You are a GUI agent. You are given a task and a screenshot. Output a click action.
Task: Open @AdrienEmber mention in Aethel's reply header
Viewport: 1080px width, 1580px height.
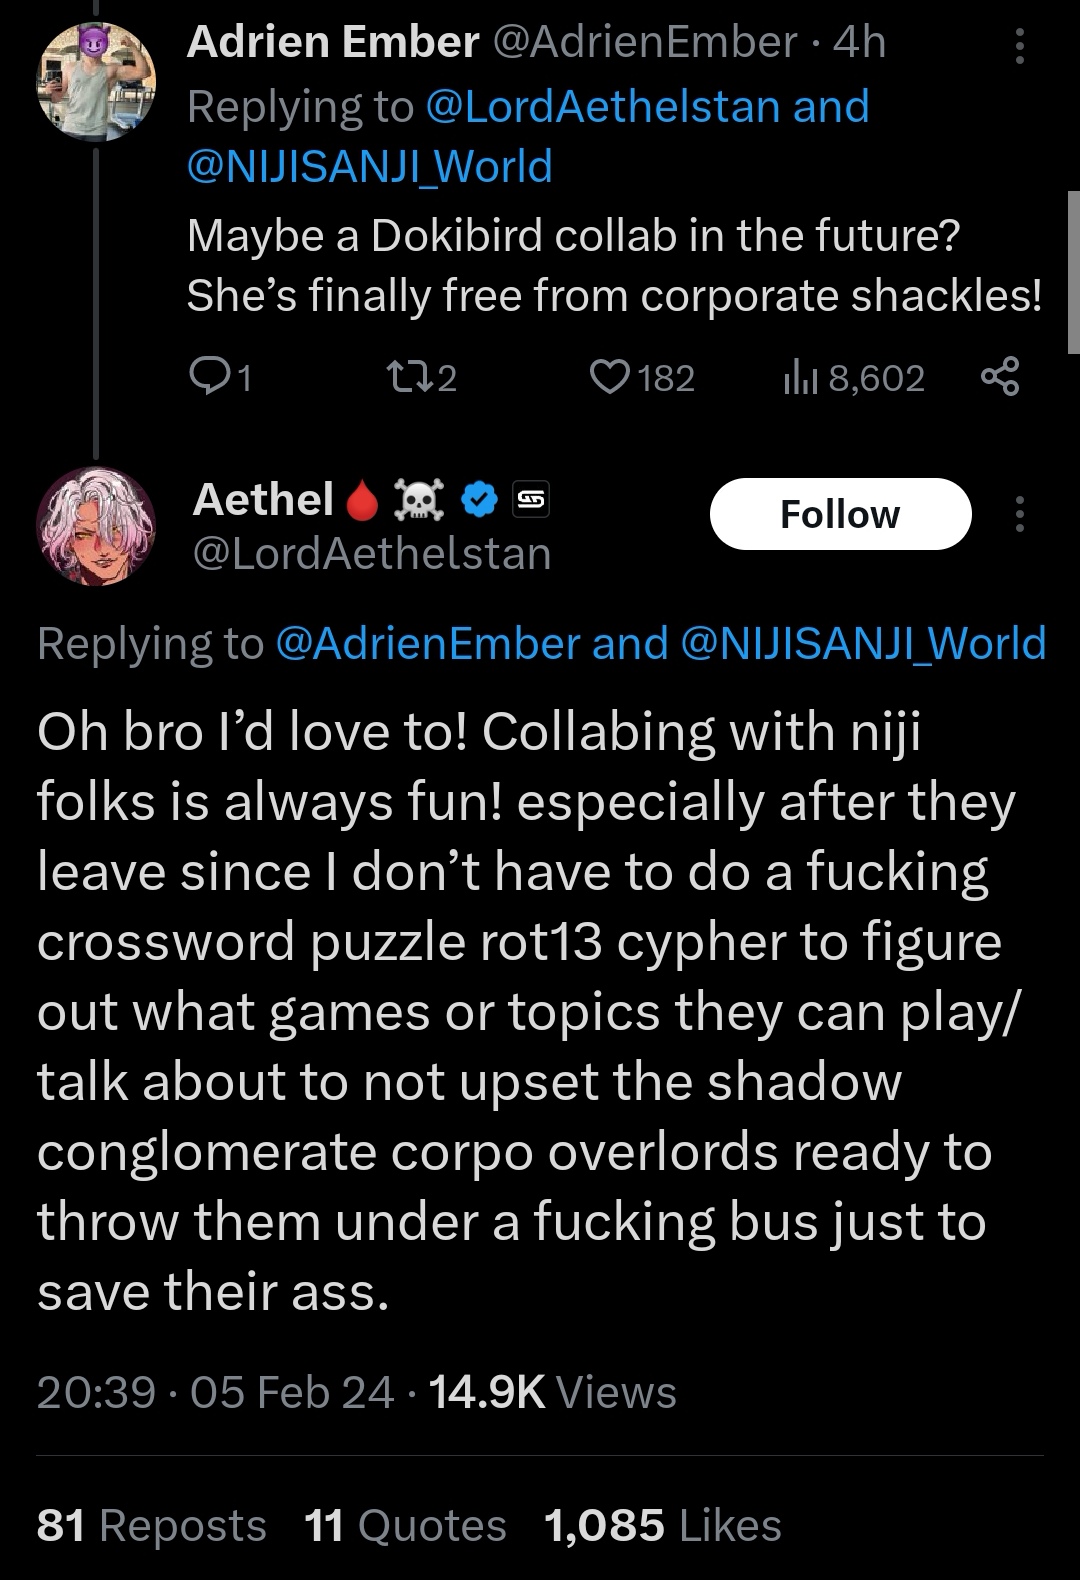tap(427, 643)
